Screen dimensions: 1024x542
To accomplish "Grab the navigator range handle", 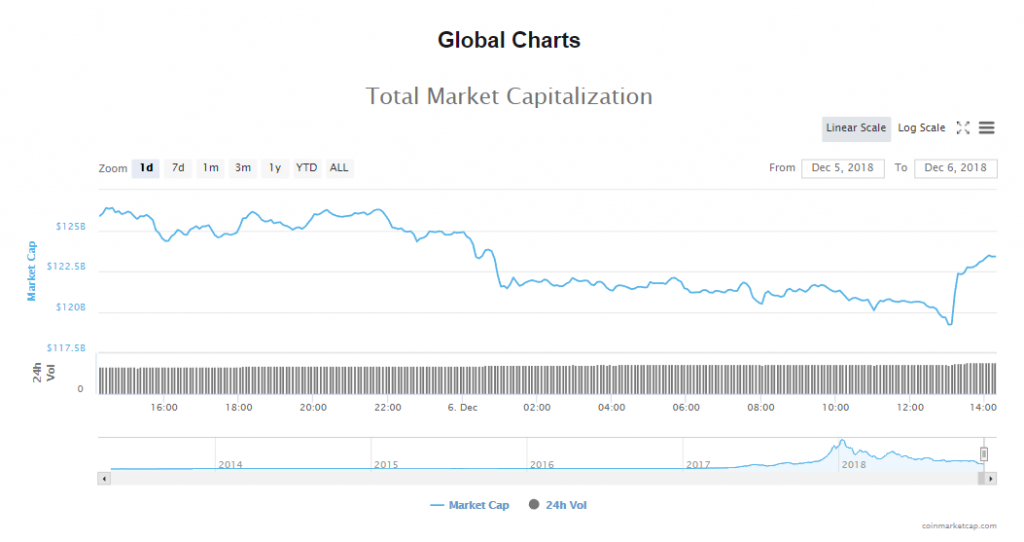I will click(x=983, y=453).
